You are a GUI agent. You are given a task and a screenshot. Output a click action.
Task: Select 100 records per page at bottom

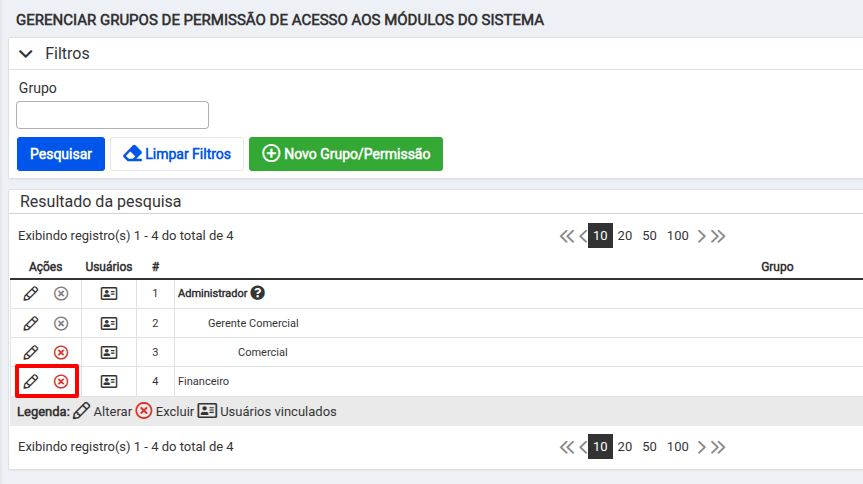tap(678, 447)
